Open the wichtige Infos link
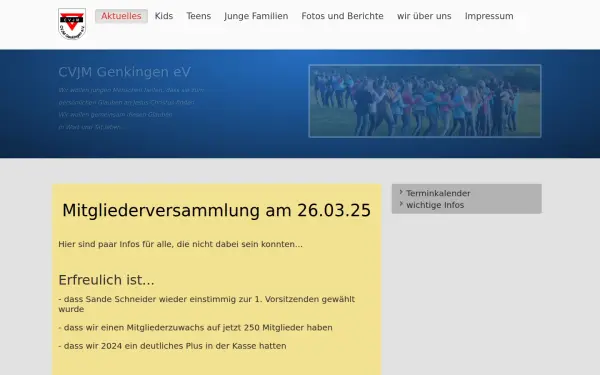Screen dimensions: 600x375 click(x=435, y=205)
